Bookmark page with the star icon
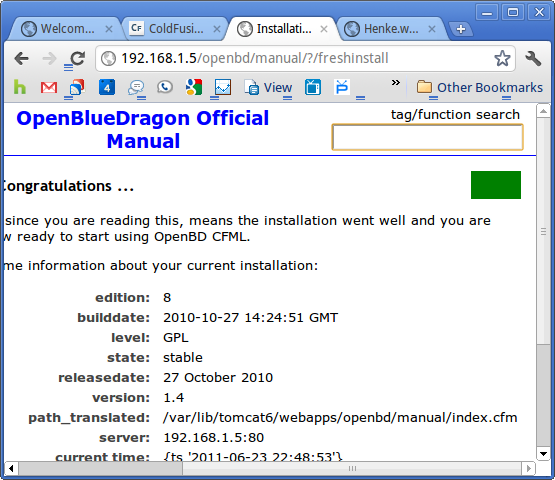Screen dimensions: 555x480 coord(502,58)
